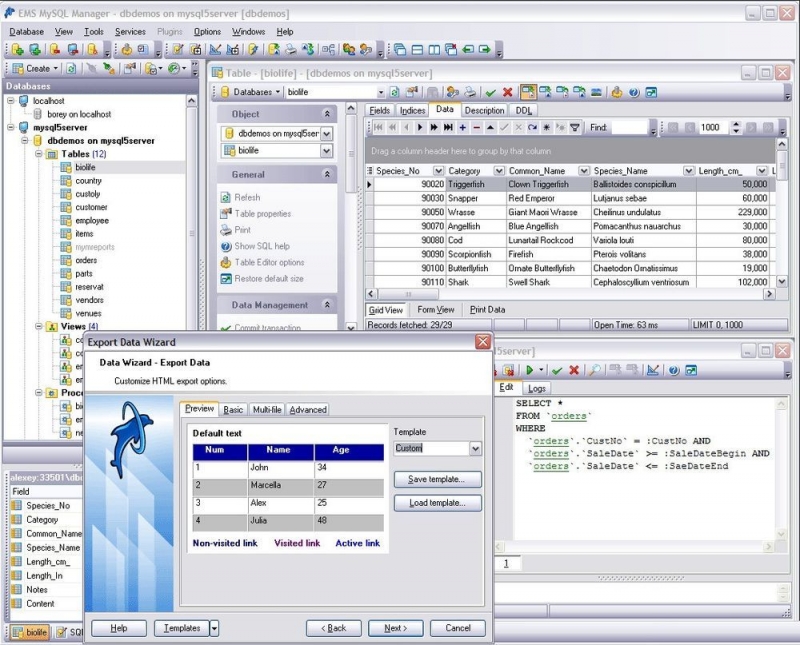Open the Template dropdown showing Custom
The height and width of the screenshot is (645, 800).
(x=475, y=449)
